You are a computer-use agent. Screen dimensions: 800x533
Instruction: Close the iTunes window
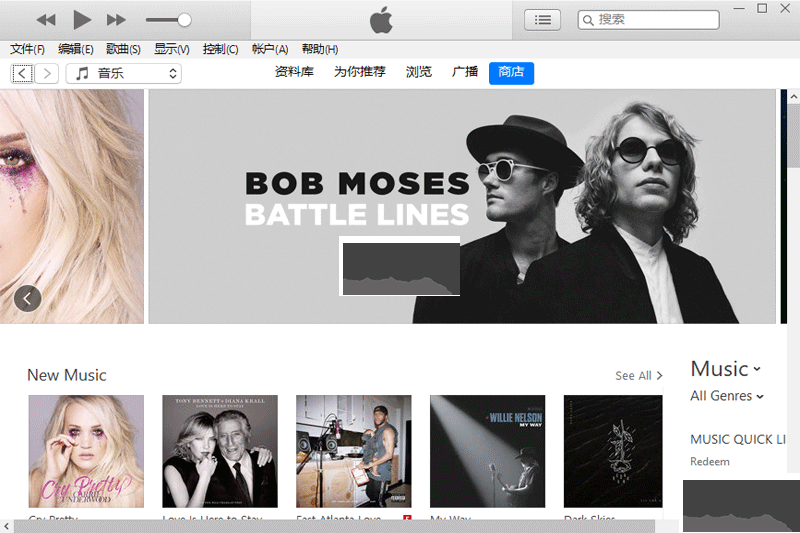785,8
